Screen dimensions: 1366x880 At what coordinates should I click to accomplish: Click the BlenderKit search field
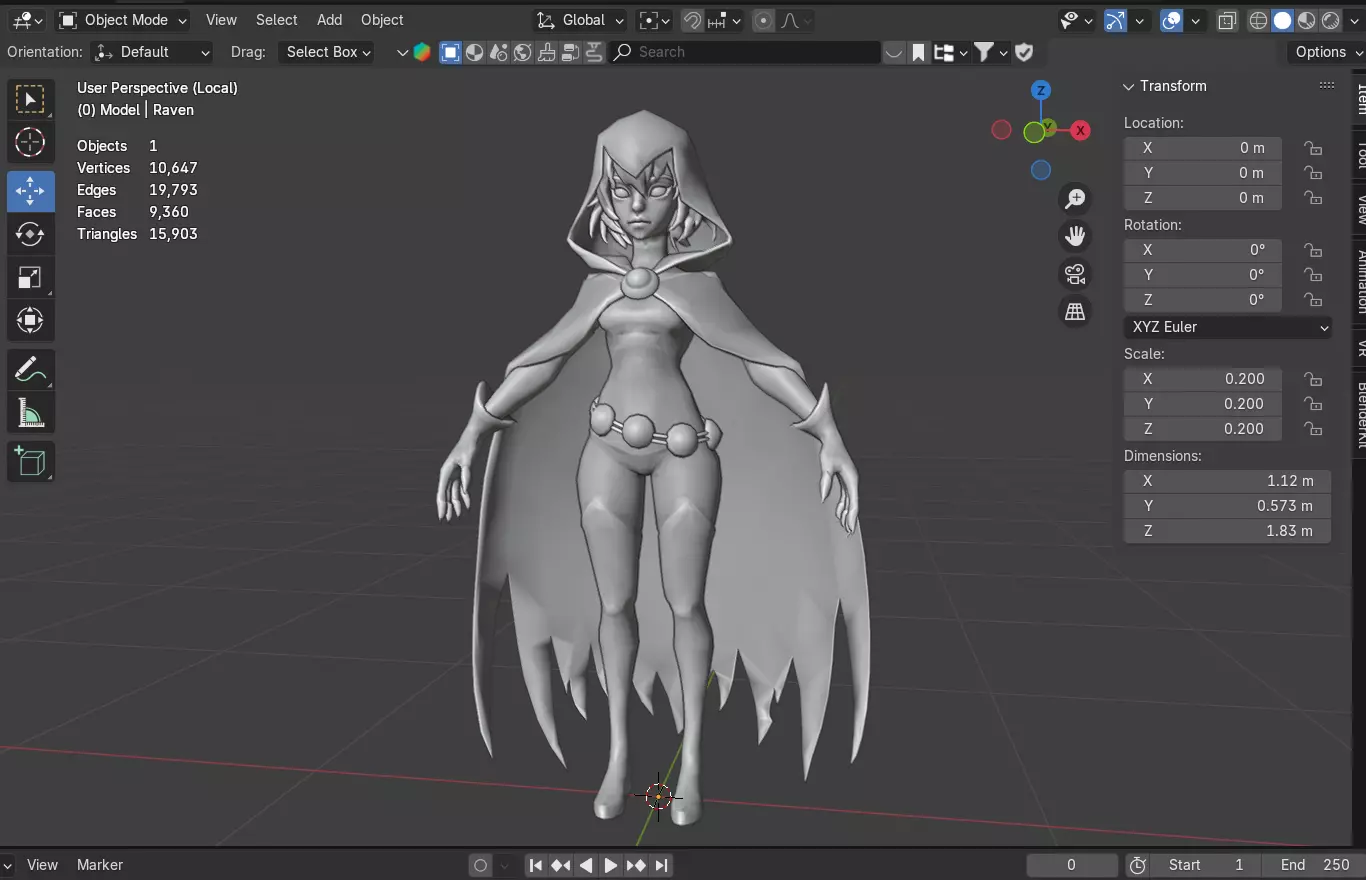coord(745,52)
